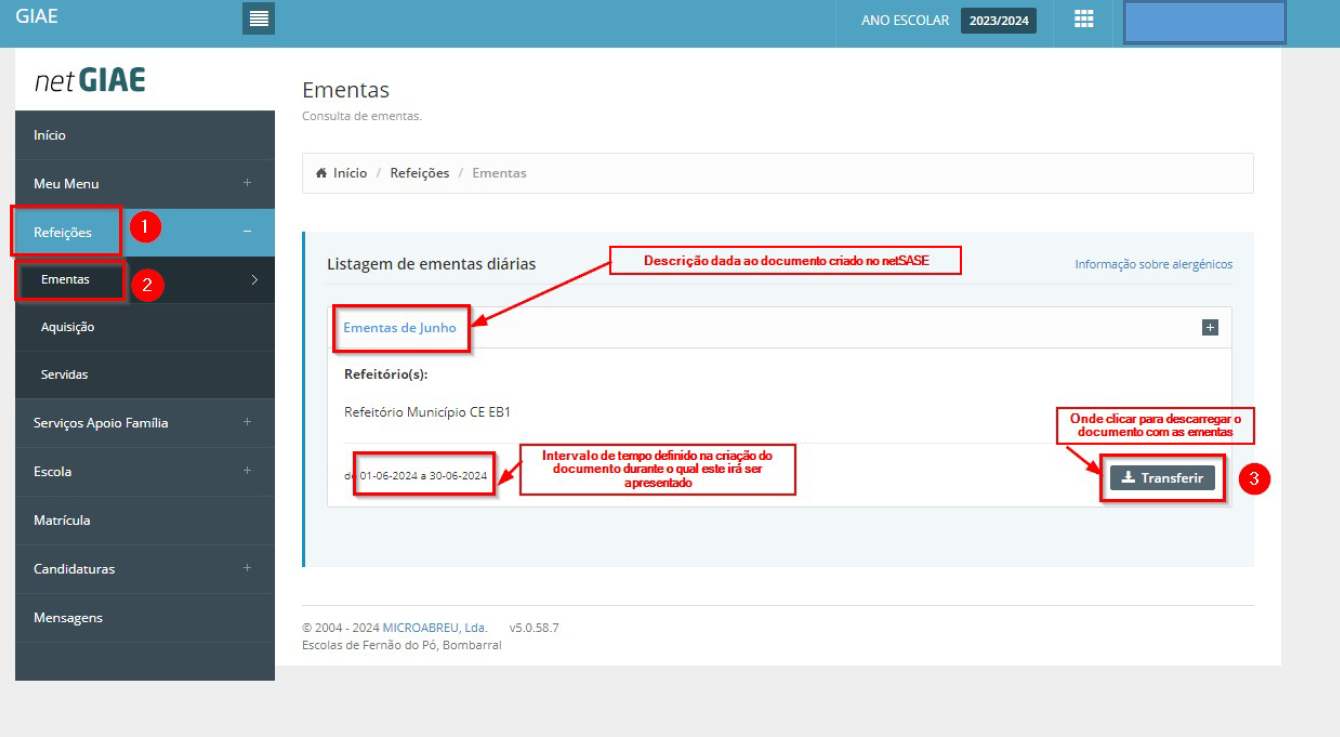Open the apps grid icon in header

1083,20
